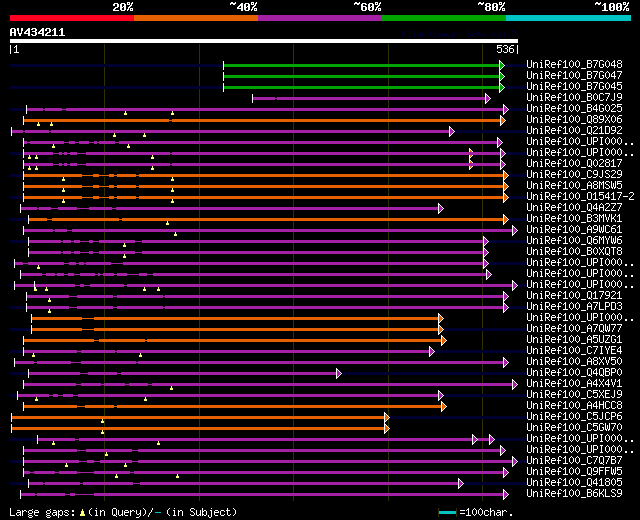The width and height of the screenshot is (640, 520).
Task: Click the white AV434211 query sequence bar
Action: point(264,41)
